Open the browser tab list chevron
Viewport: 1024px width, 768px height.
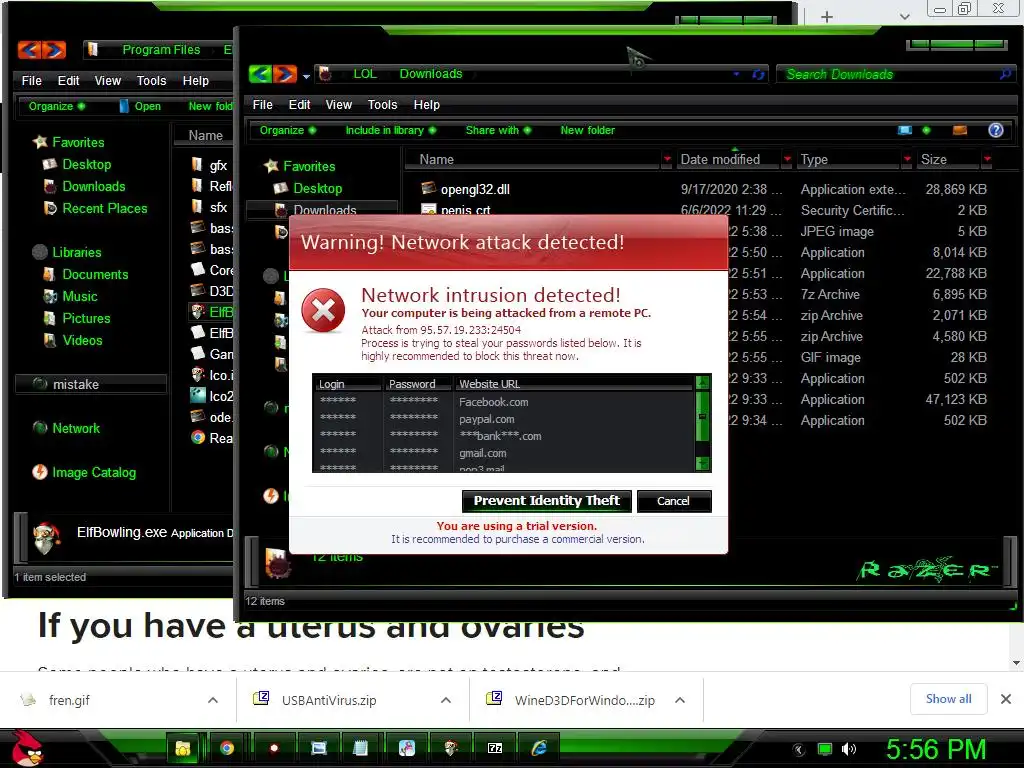pos(904,17)
